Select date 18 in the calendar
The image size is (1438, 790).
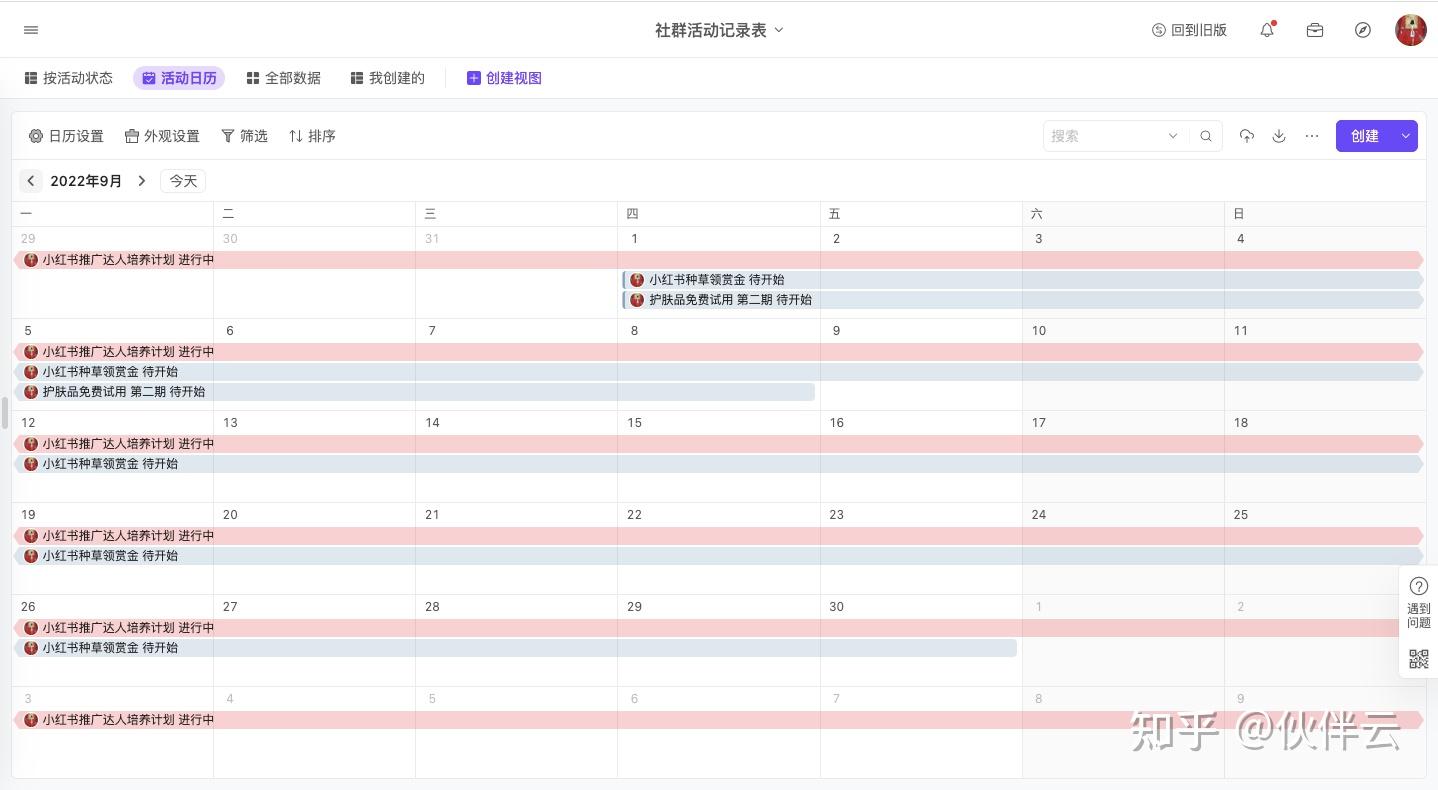(1241, 423)
